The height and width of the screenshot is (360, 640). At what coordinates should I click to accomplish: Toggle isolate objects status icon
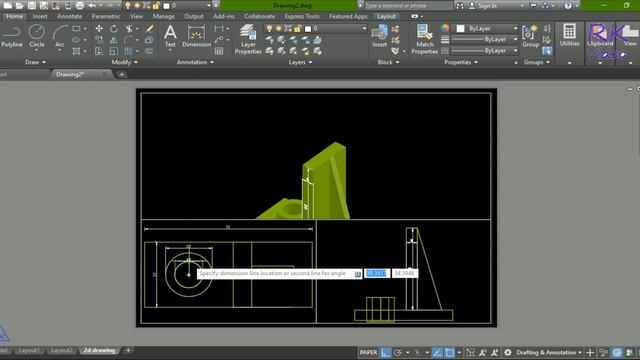tap(603, 352)
